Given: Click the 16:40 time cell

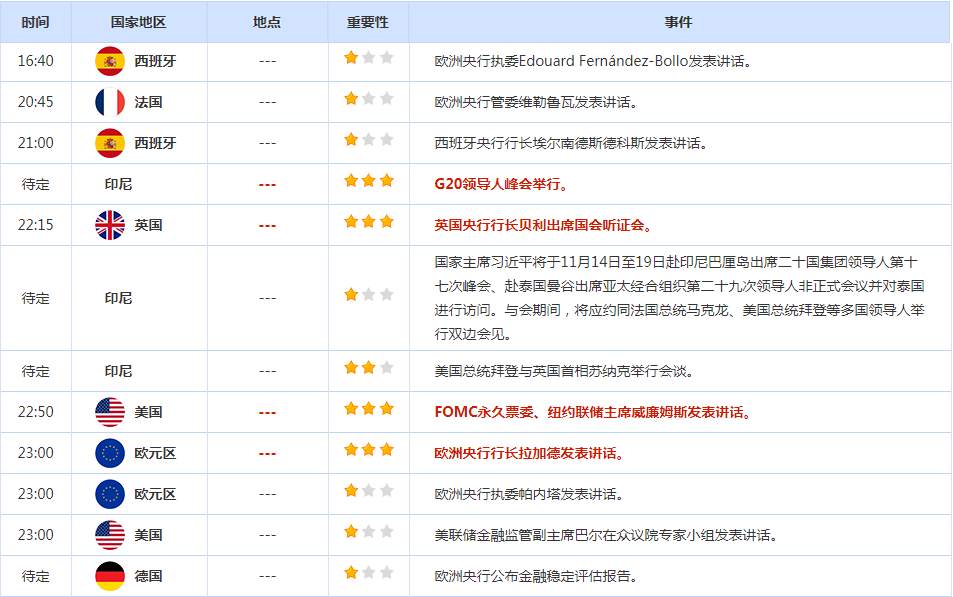Looking at the screenshot, I should point(35,61).
